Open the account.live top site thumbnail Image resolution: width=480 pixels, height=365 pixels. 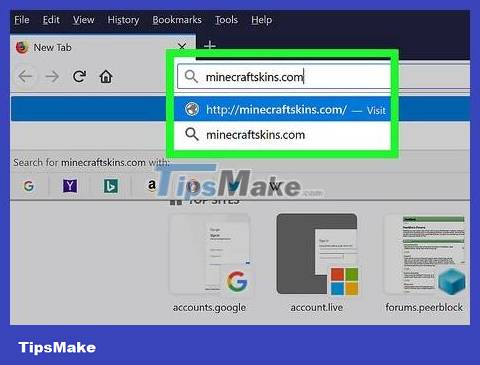click(x=317, y=254)
